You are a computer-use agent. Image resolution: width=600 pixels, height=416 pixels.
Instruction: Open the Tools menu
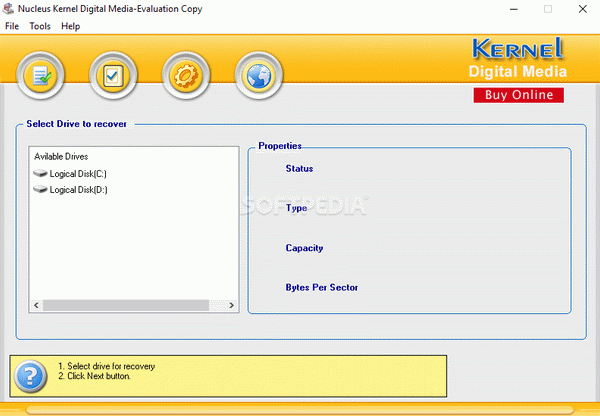tap(40, 26)
